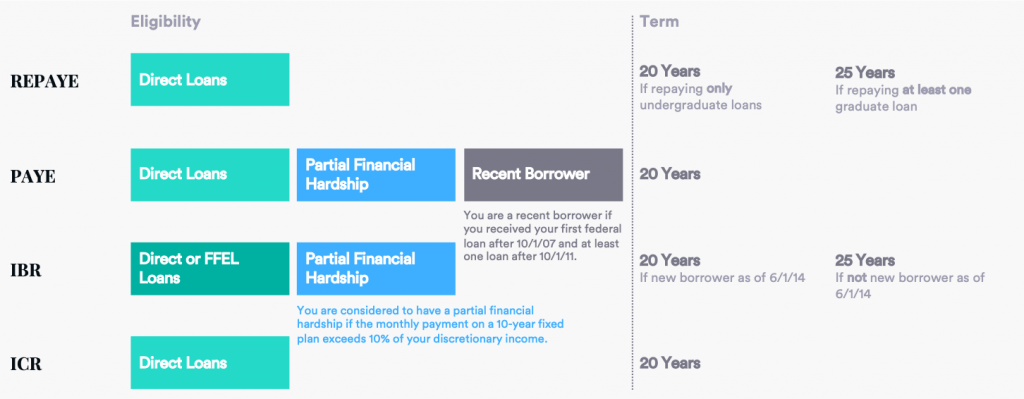Click the ICR Direct Loans box
The image size is (1024, 399).
(x=210, y=363)
